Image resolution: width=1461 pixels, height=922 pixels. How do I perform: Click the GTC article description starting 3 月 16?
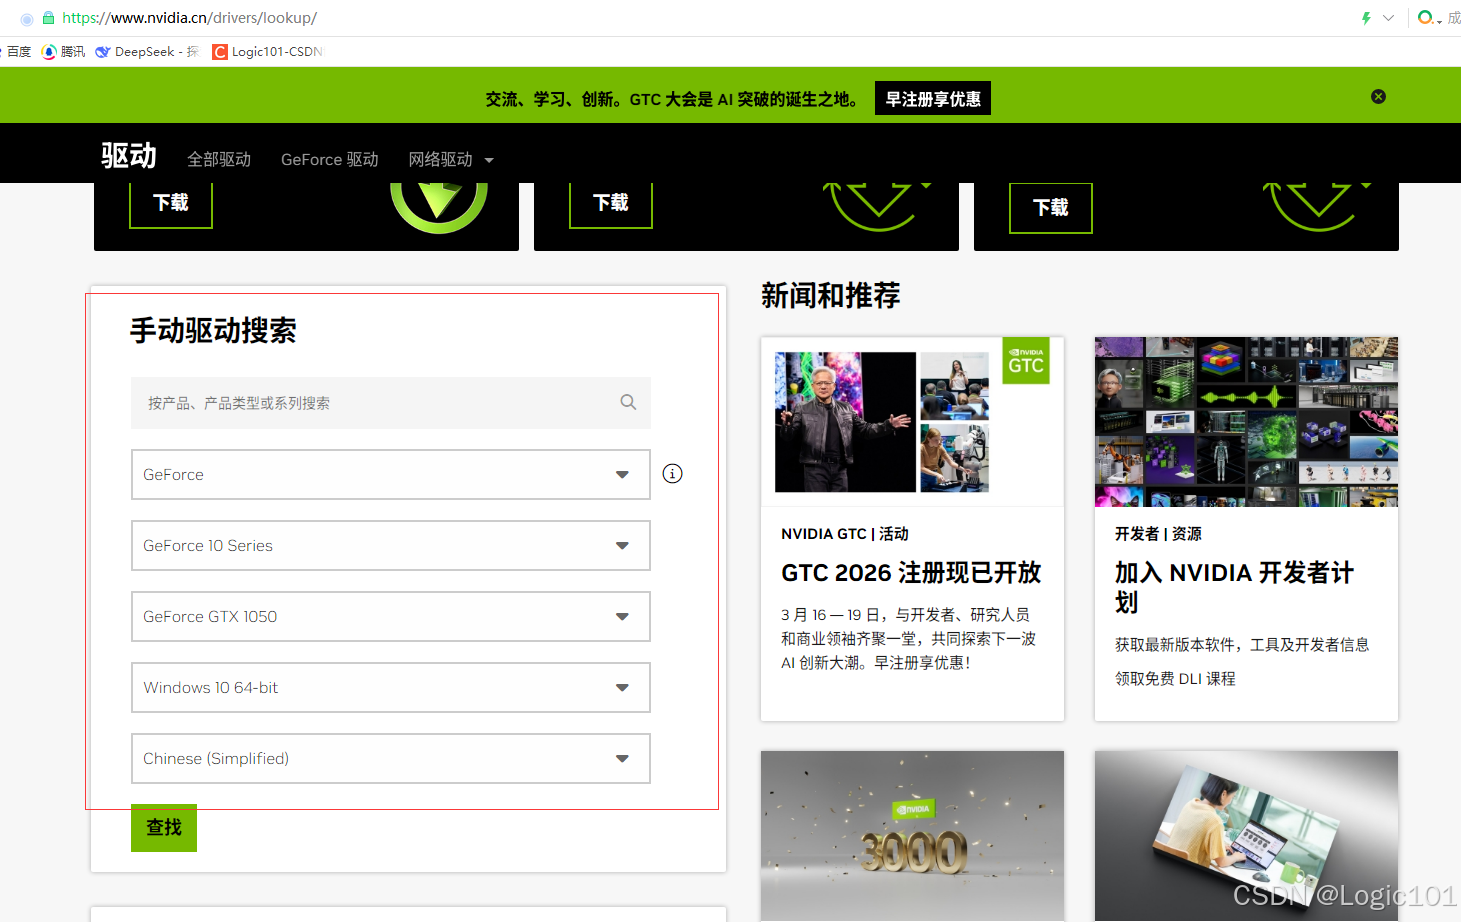point(908,639)
